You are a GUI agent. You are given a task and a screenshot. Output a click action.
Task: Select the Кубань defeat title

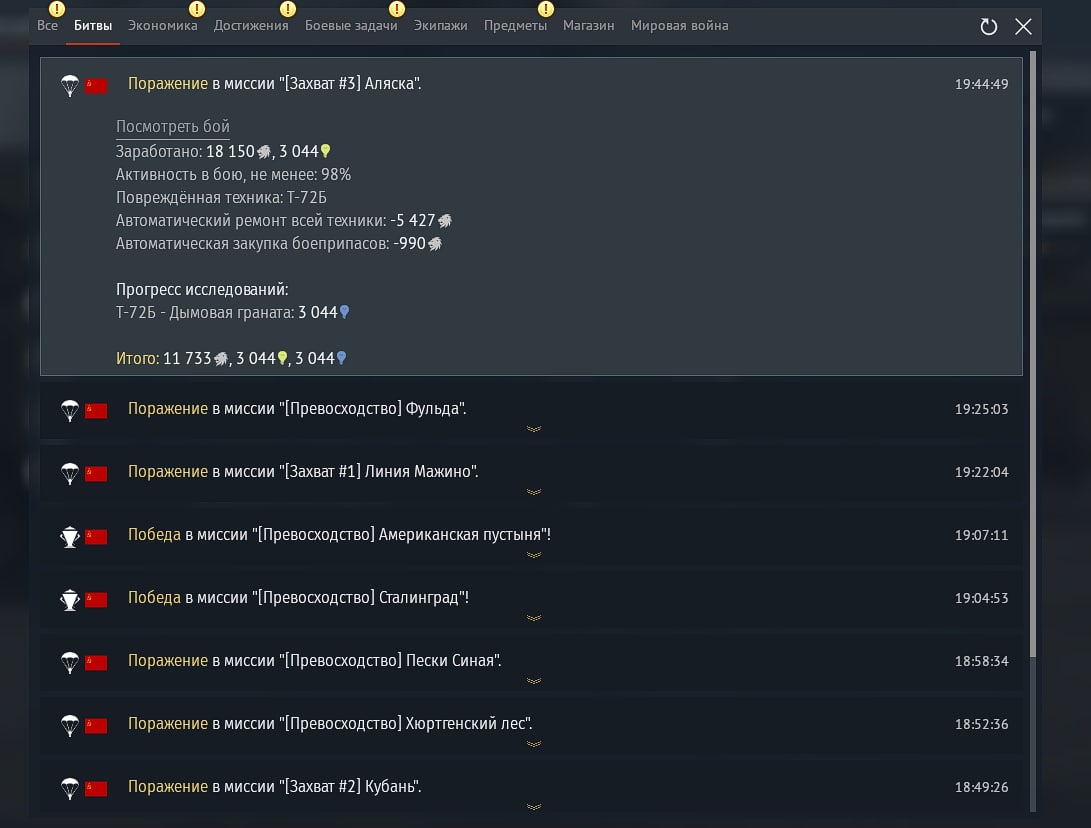point(275,786)
